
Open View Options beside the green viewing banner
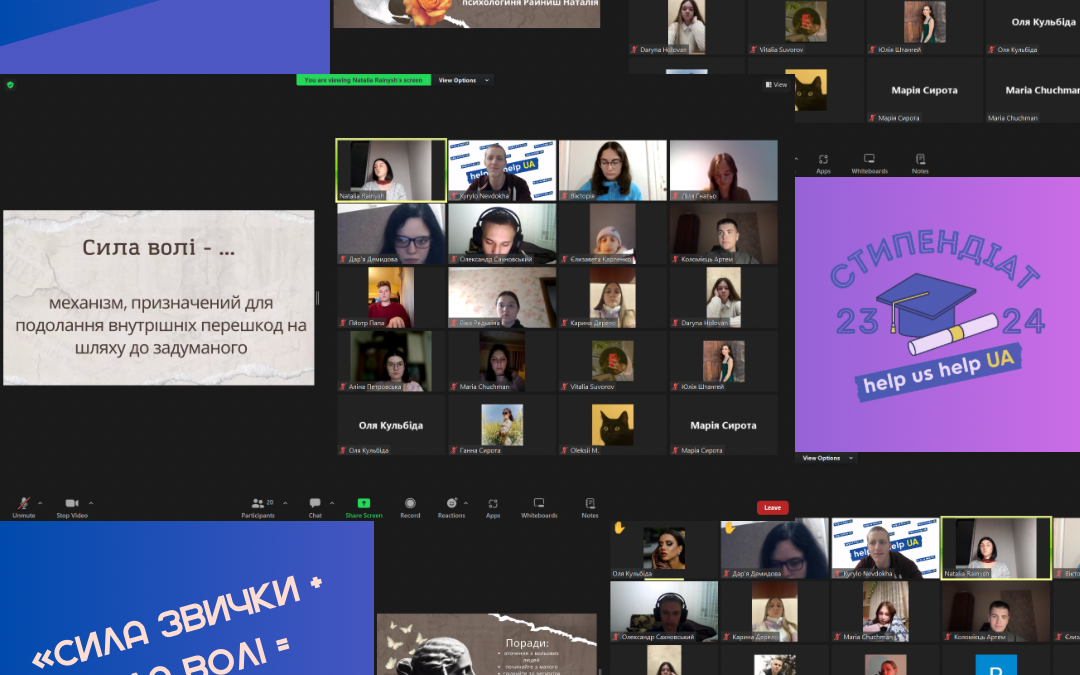click(464, 80)
